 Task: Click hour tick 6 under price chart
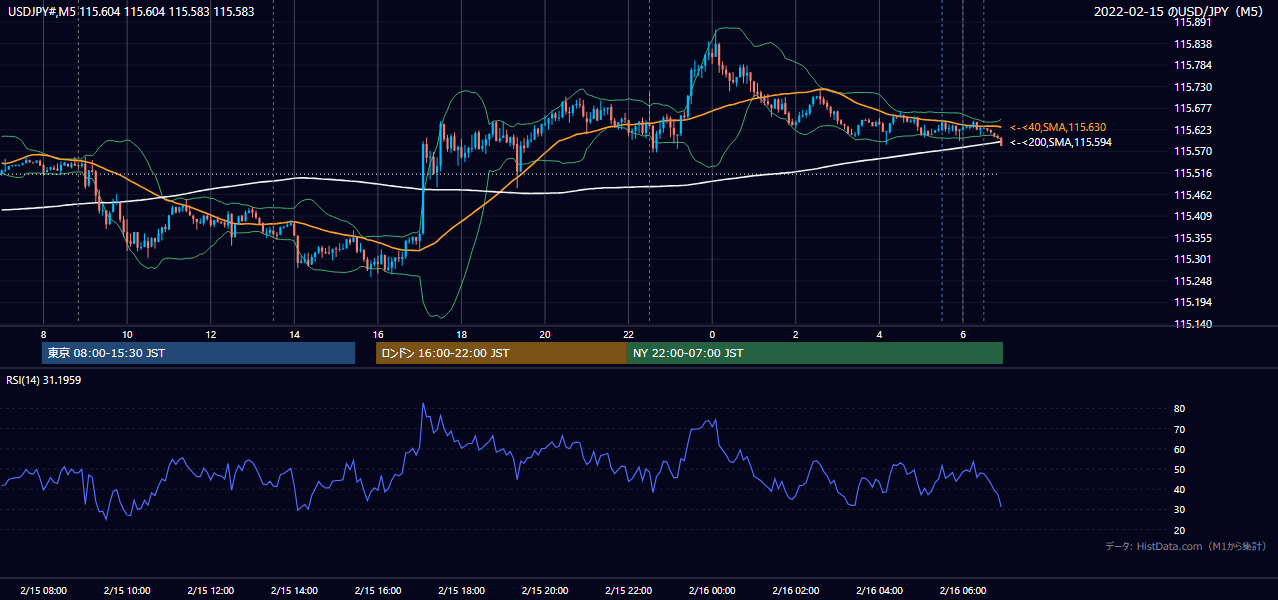click(x=962, y=334)
